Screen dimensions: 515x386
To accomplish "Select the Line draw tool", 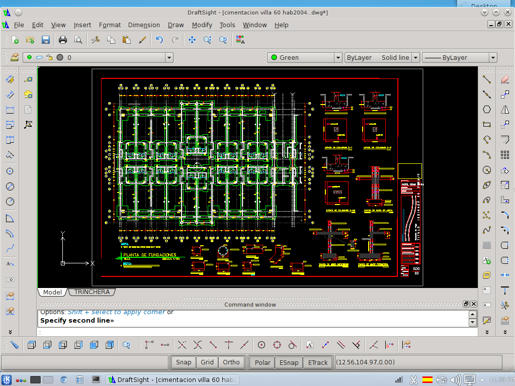I will tap(487, 79).
